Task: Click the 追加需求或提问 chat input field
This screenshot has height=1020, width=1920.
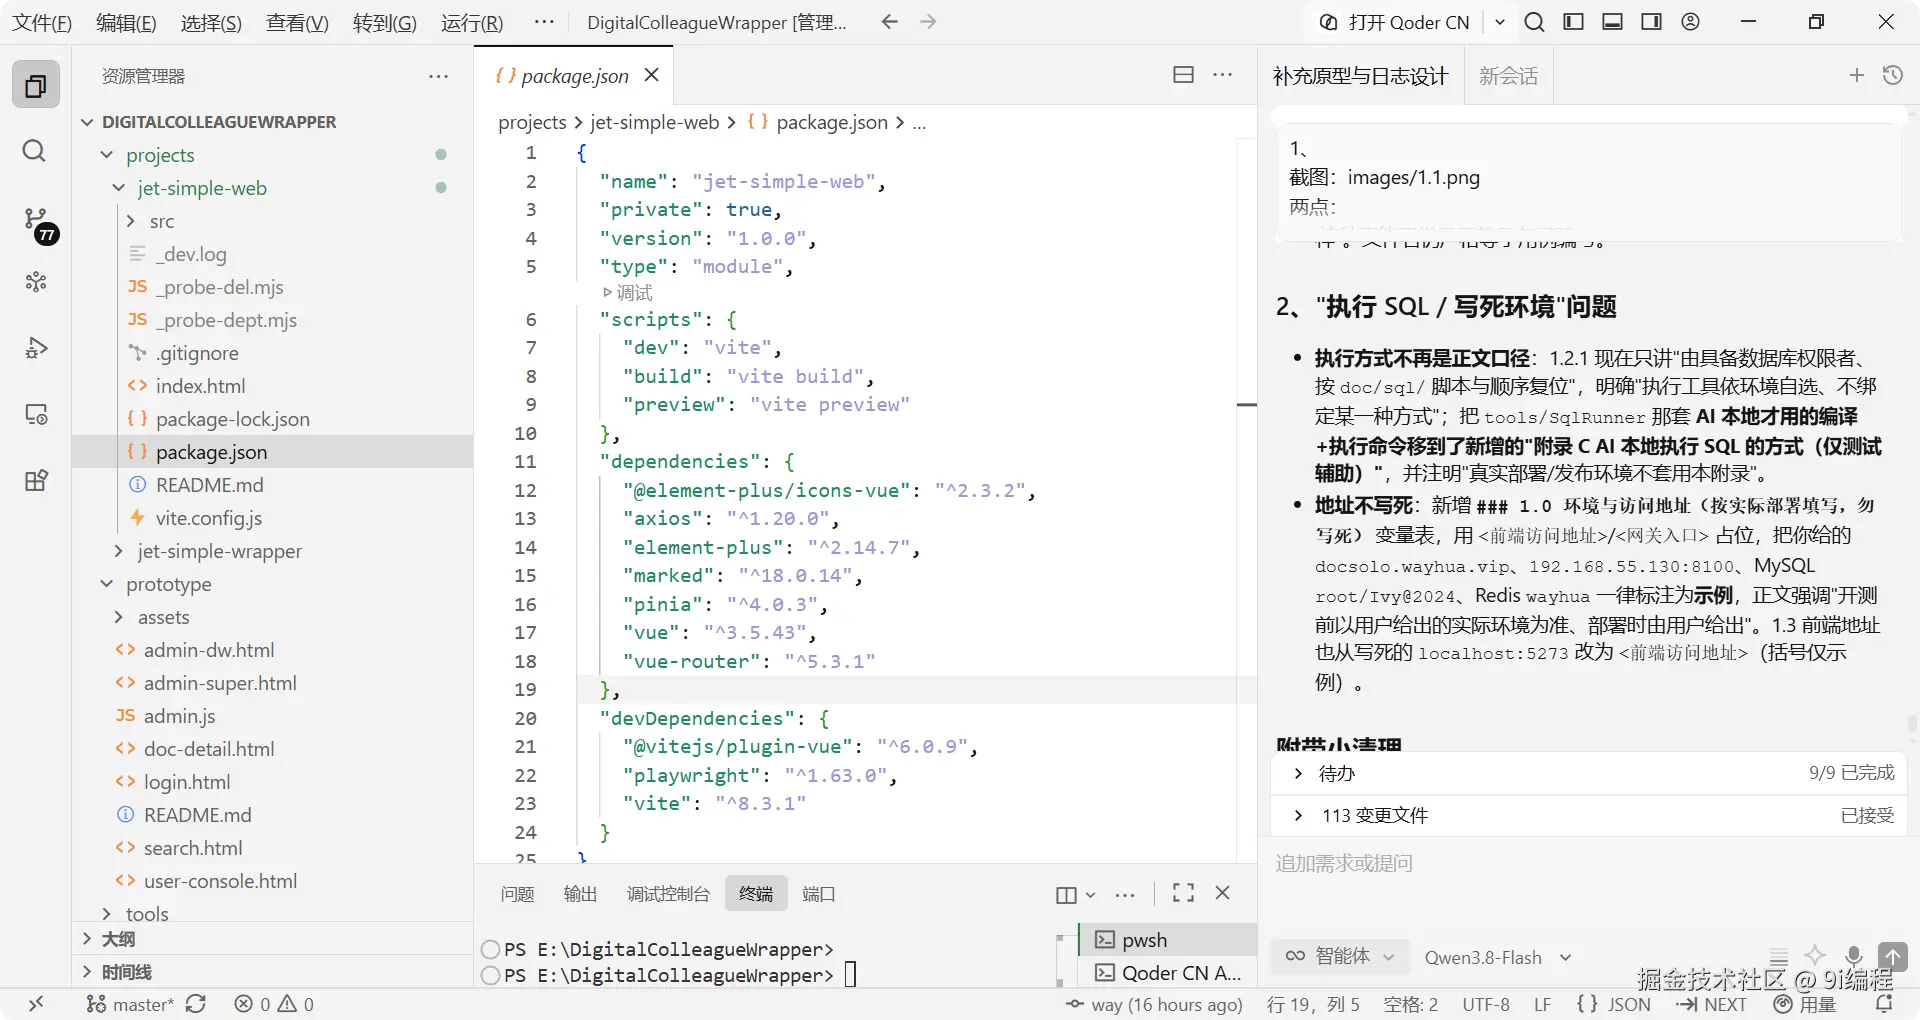Action: click(1590, 863)
